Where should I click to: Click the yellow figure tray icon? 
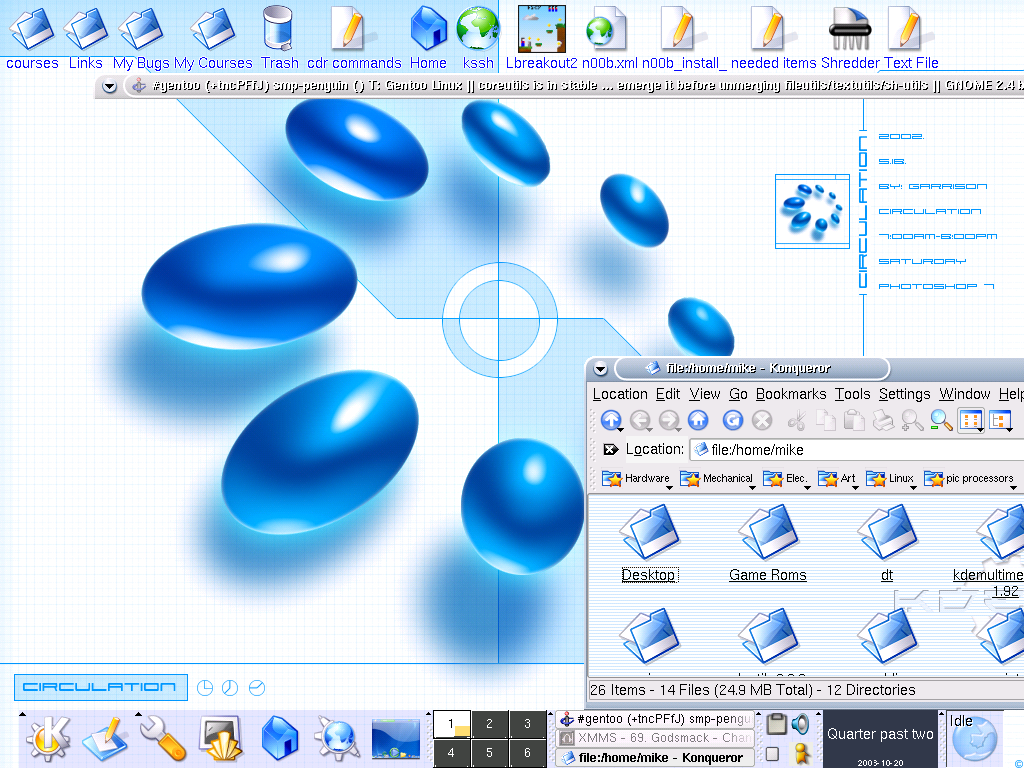(800, 753)
